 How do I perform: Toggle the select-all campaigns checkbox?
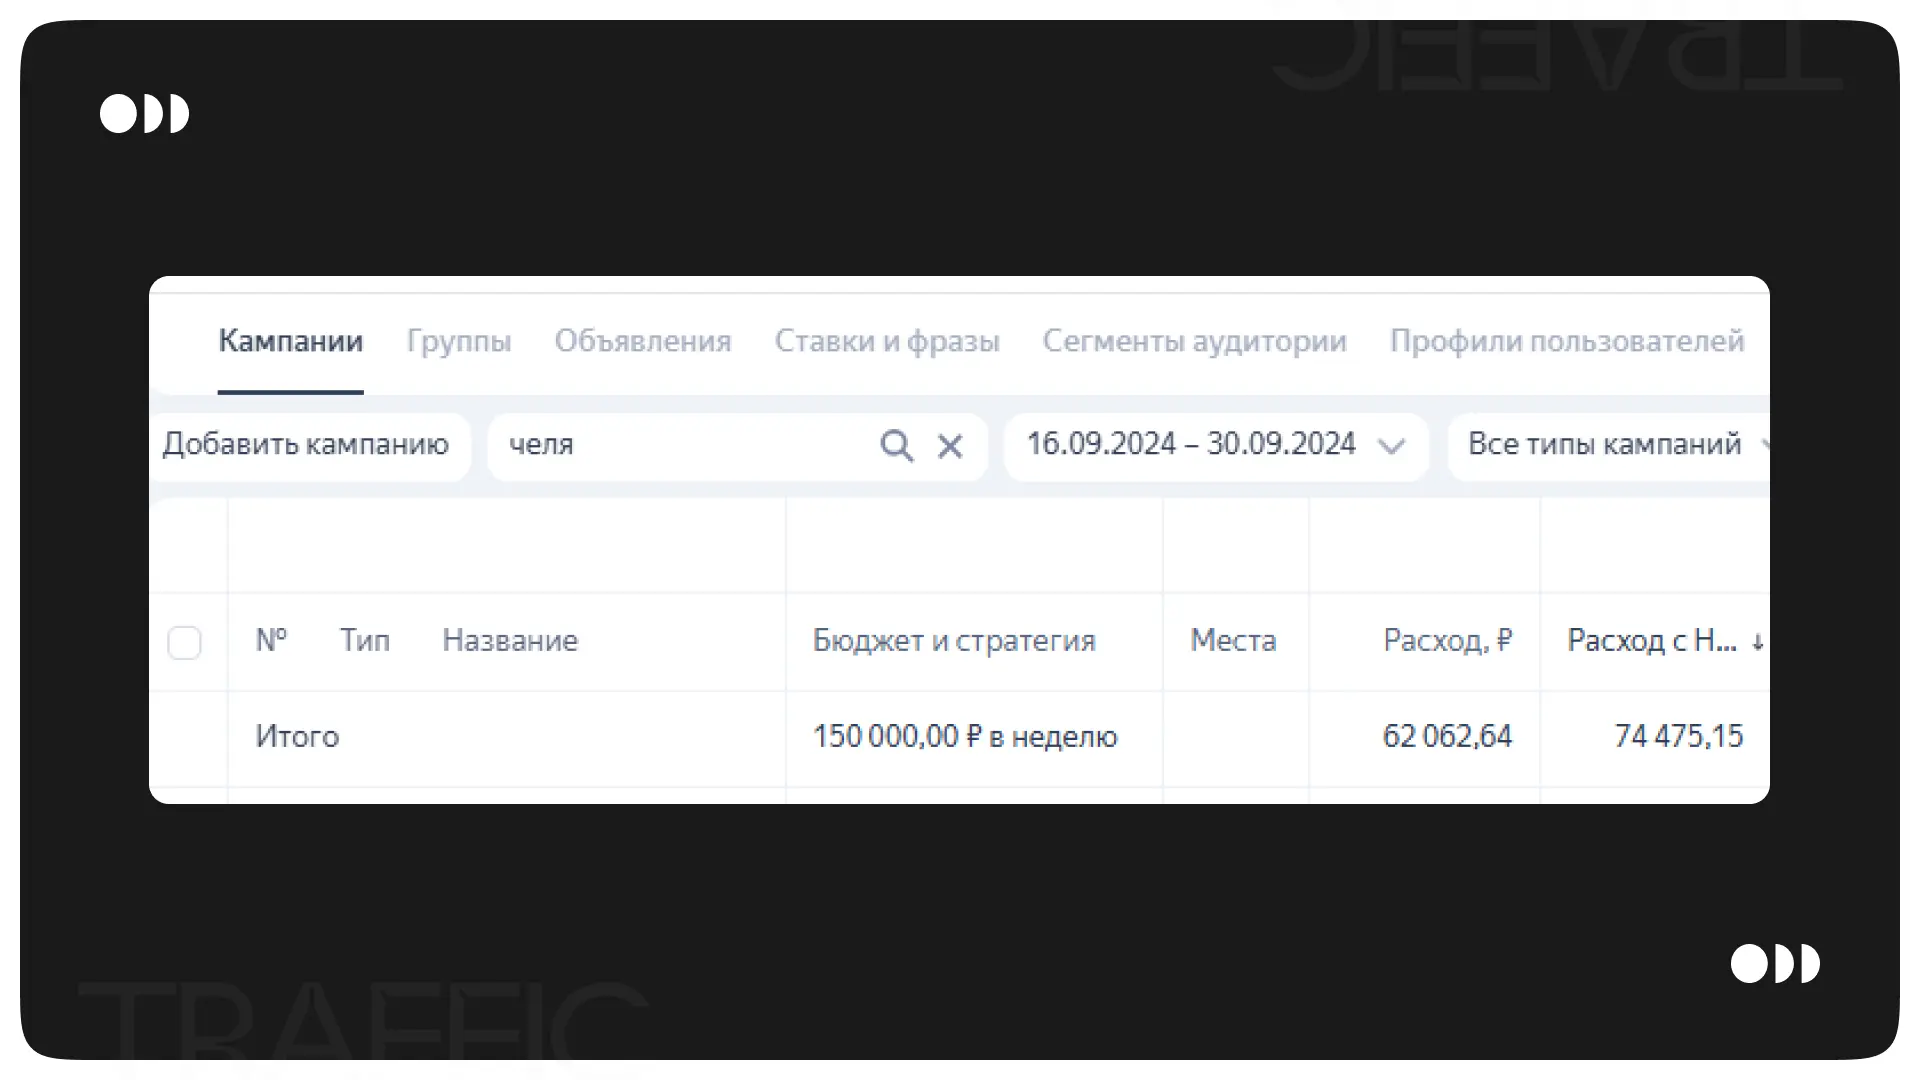click(x=184, y=642)
